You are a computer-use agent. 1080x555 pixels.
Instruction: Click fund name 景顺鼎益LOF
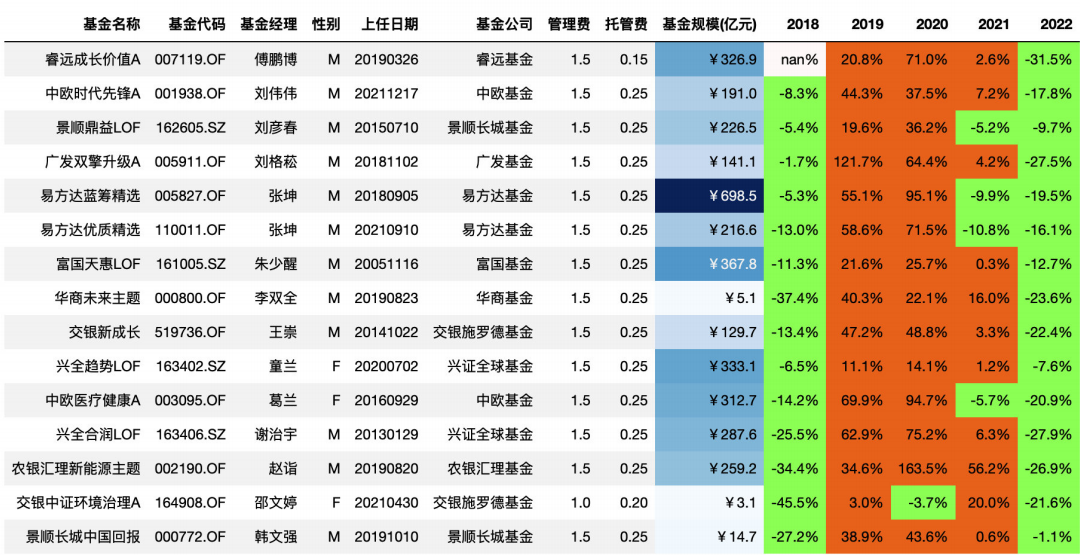98,127
